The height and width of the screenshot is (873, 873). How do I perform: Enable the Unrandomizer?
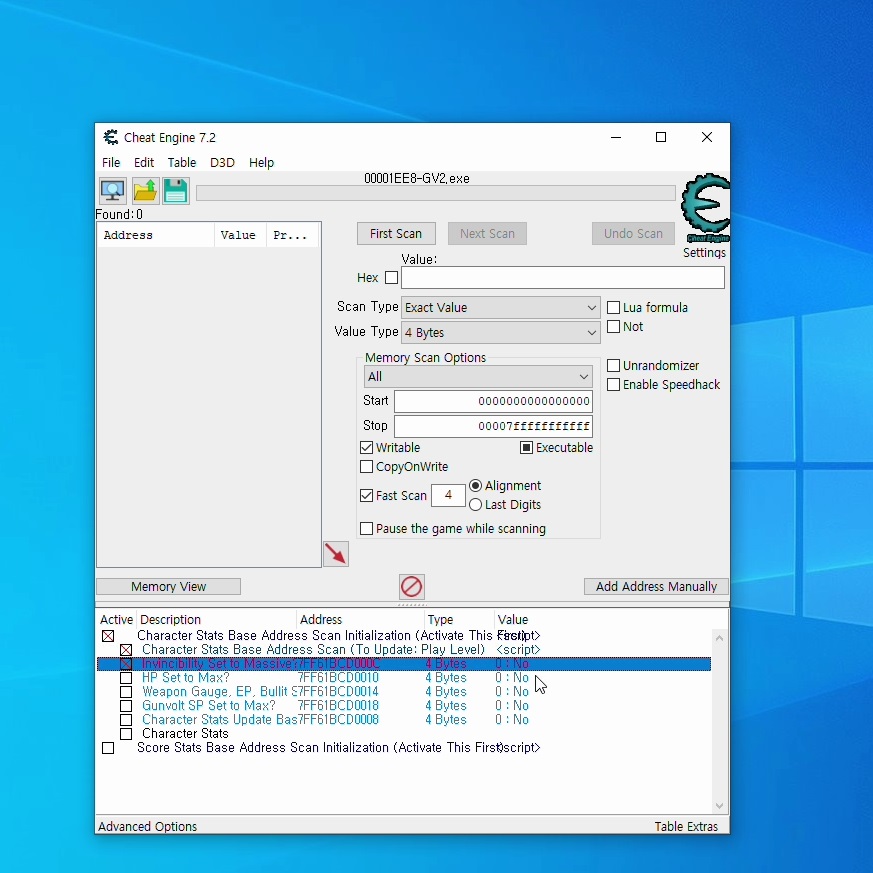pos(613,366)
